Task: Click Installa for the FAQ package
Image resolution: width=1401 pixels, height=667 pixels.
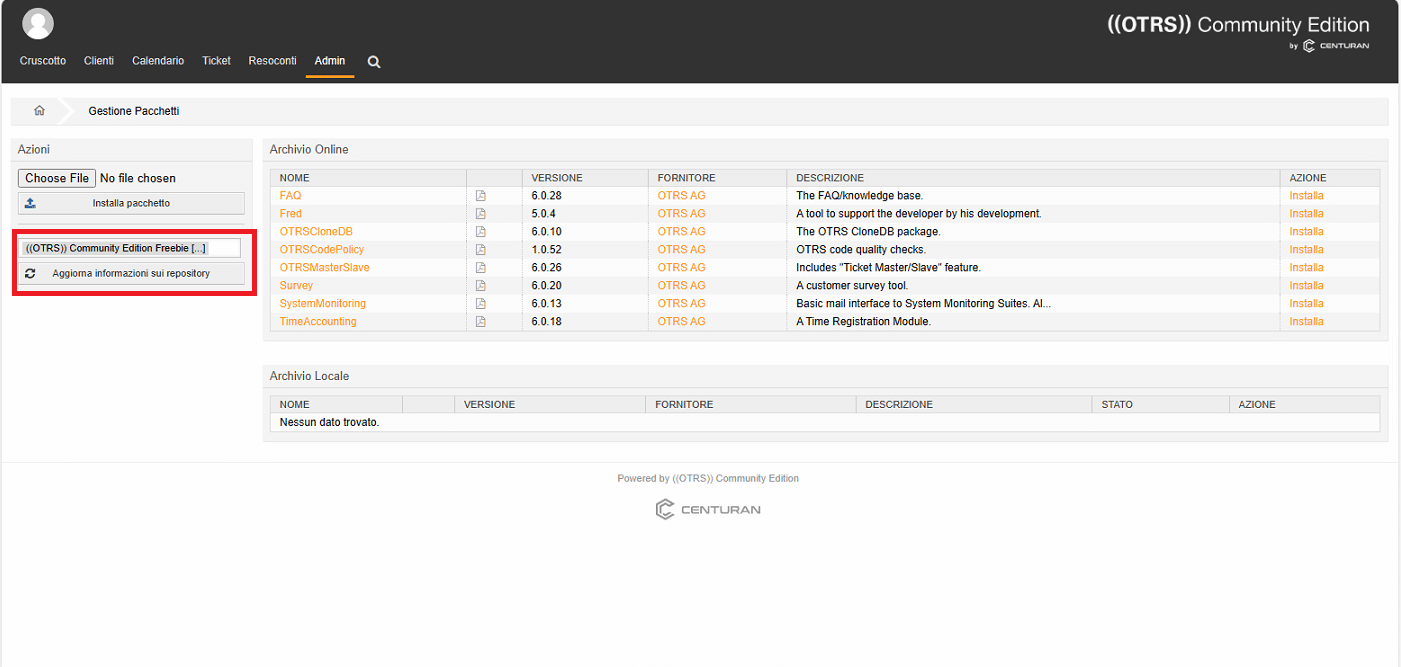Action: [x=1306, y=196]
